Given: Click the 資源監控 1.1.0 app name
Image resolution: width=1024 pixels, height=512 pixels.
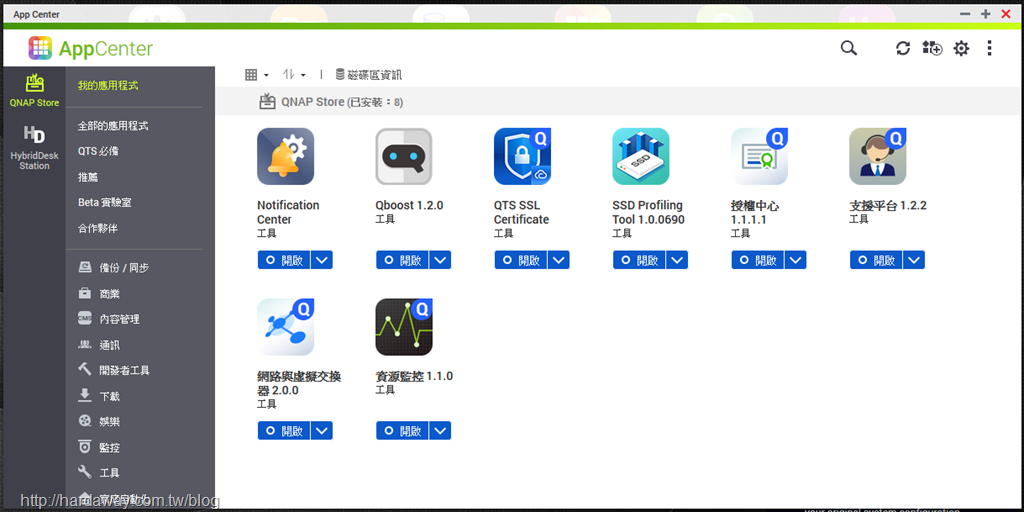Looking at the screenshot, I should (414, 376).
